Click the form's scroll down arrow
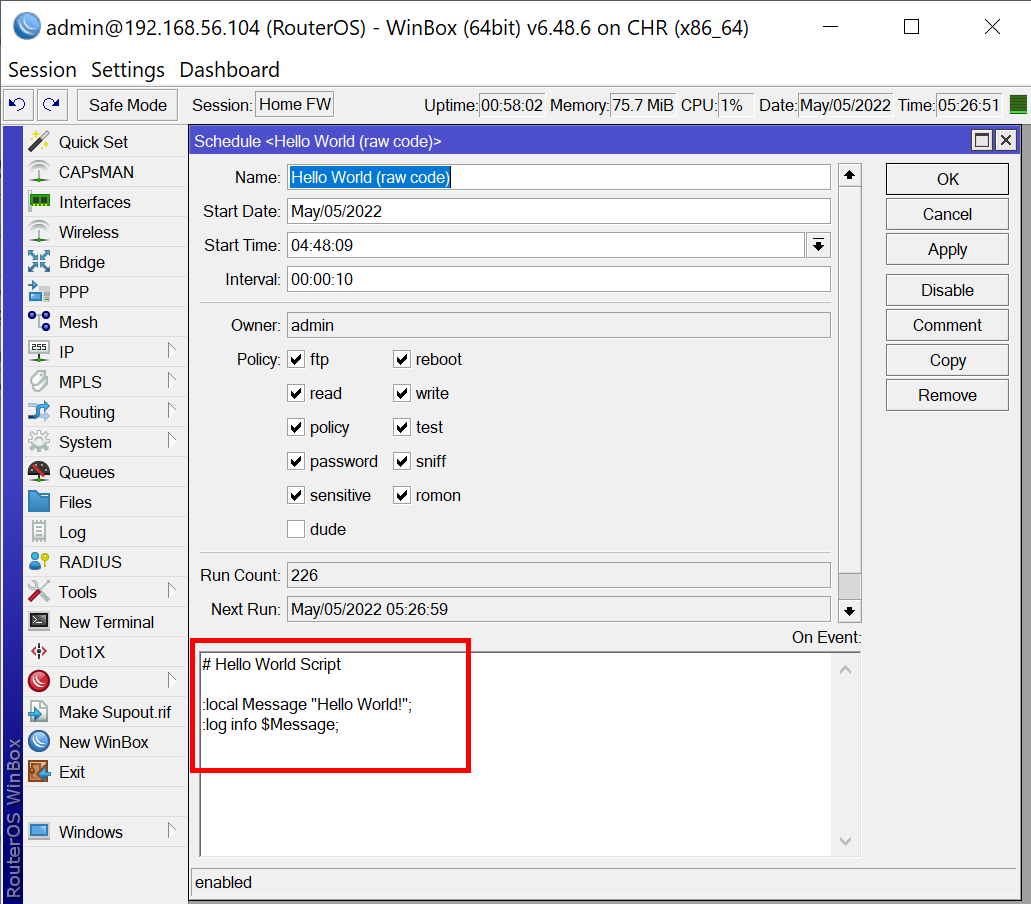Image resolution: width=1031 pixels, height=904 pixels. [x=849, y=610]
